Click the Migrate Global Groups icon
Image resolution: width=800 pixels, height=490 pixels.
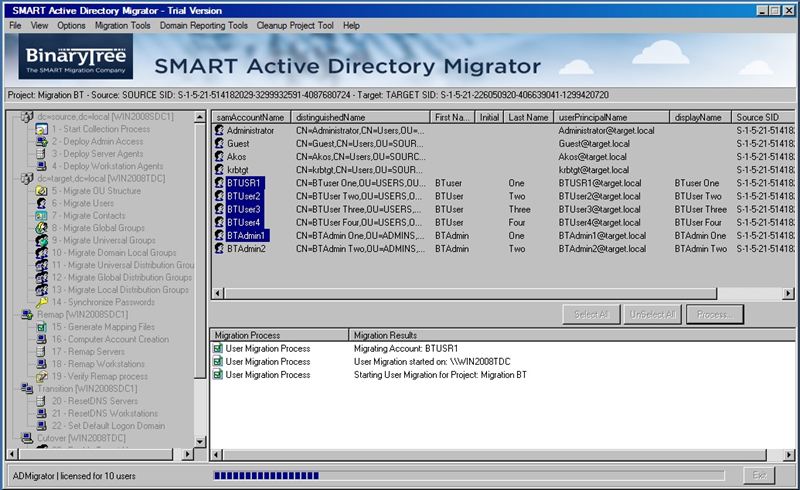tap(41, 228)
